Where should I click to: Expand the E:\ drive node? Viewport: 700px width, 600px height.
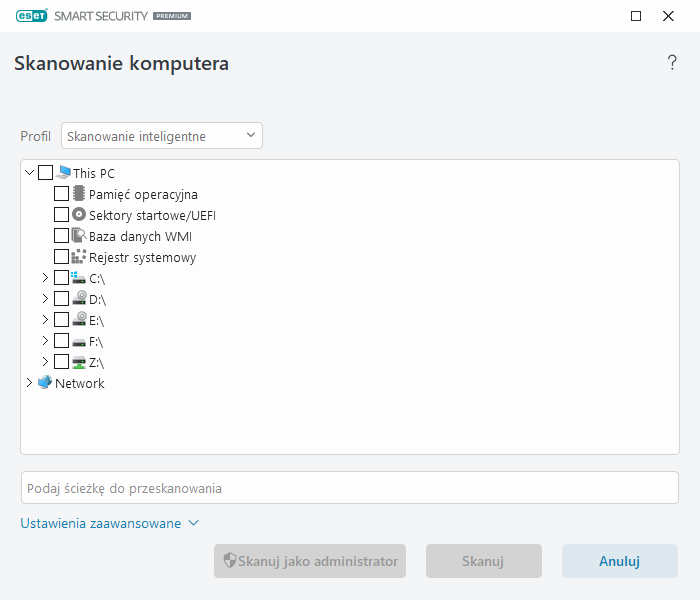click(x=45, y=319)
